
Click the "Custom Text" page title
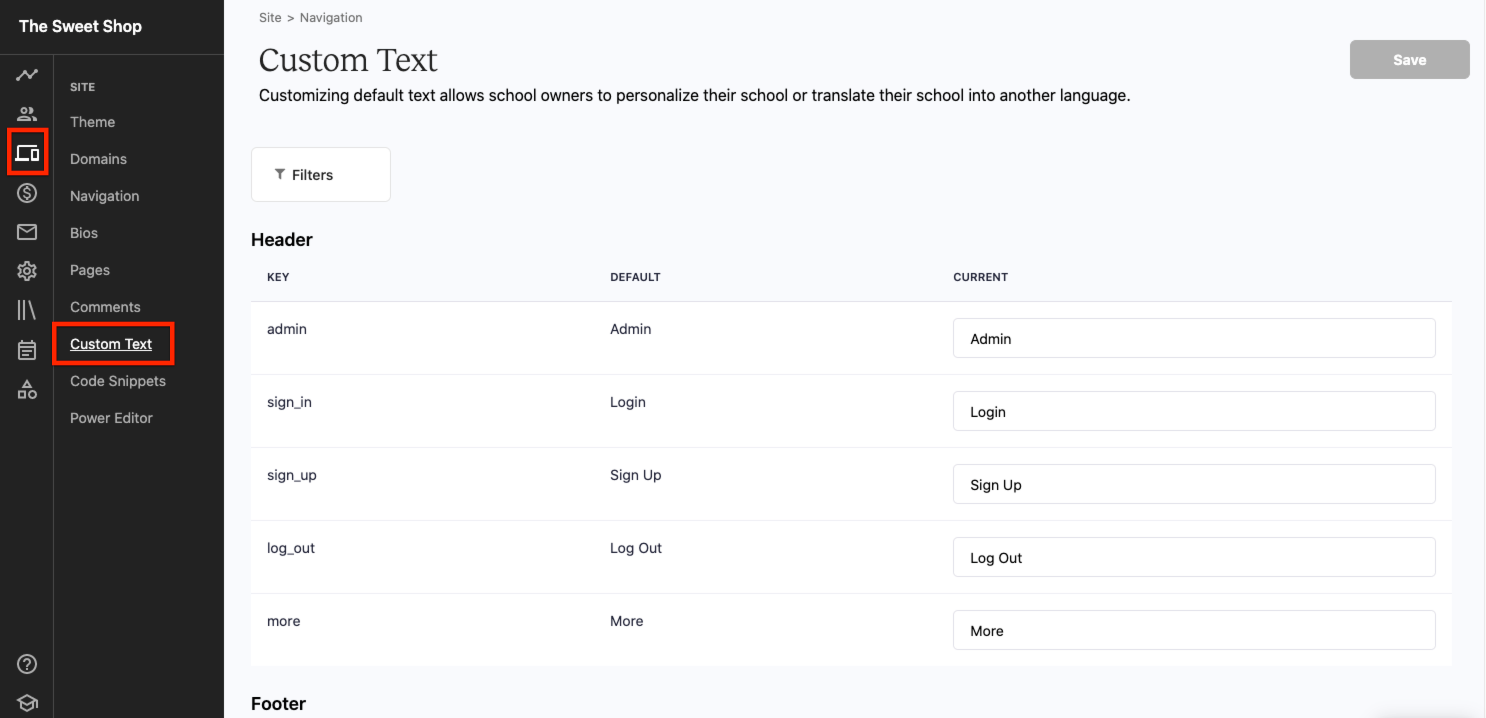(x=348, y=60)
